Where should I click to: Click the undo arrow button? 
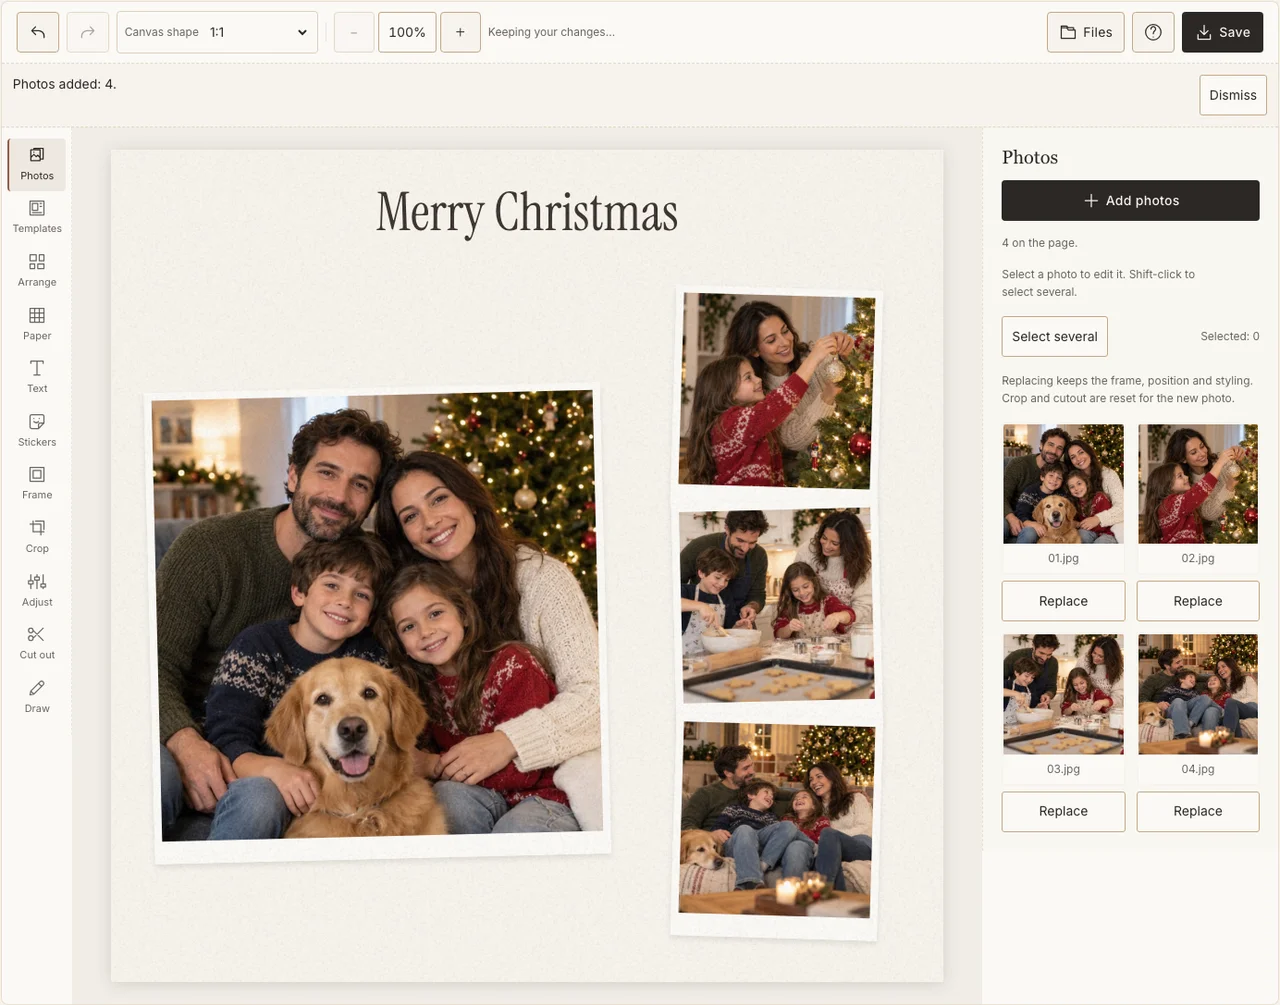(38, 32)
